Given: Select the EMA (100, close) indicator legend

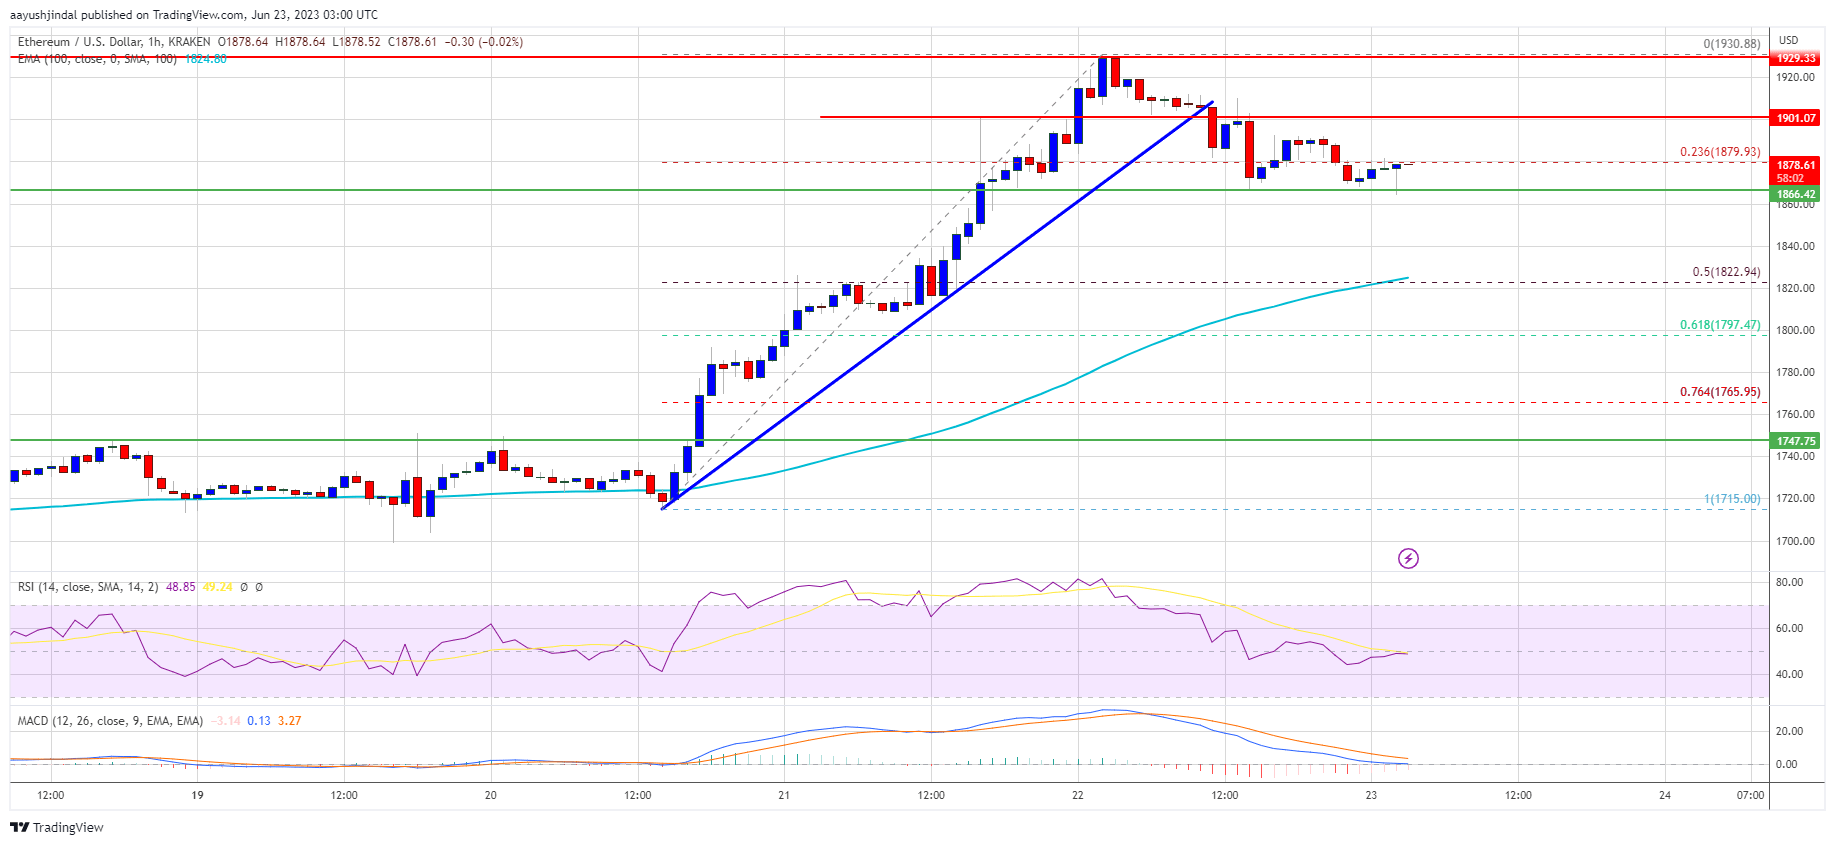Looking at the screenshot, I should 97,59.
